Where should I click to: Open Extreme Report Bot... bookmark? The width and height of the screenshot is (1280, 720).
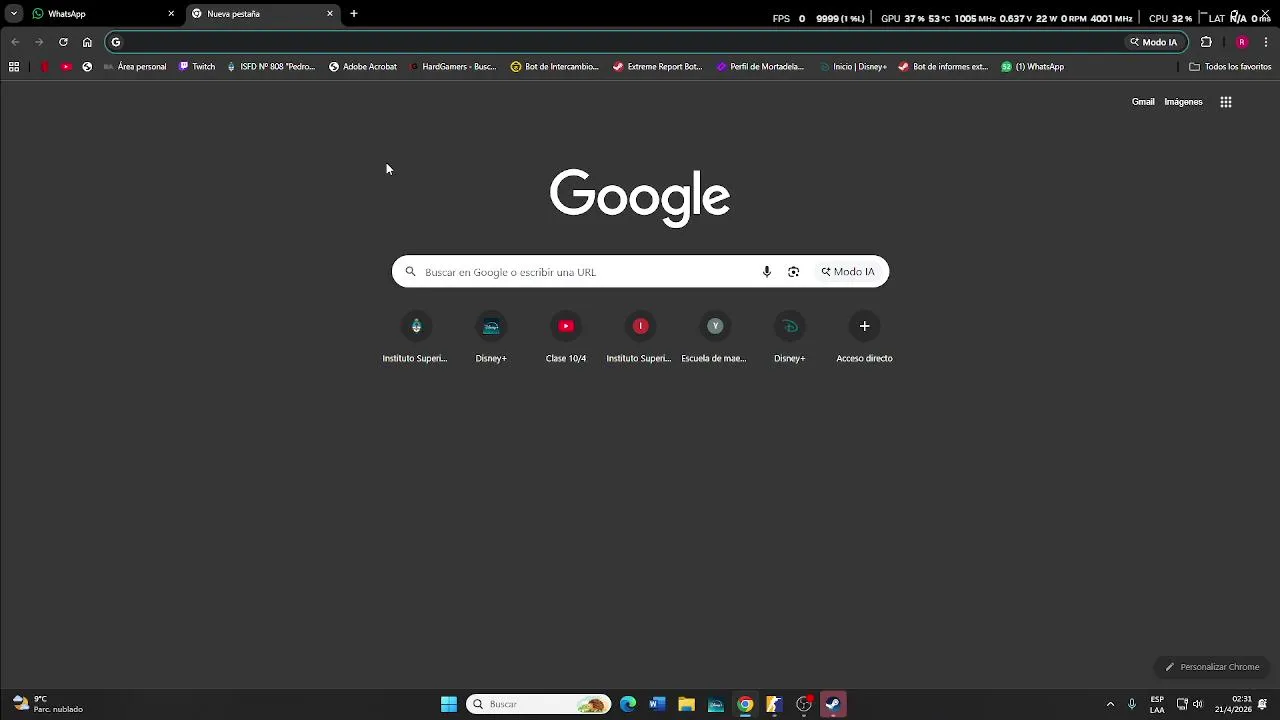tap(658, 67)
